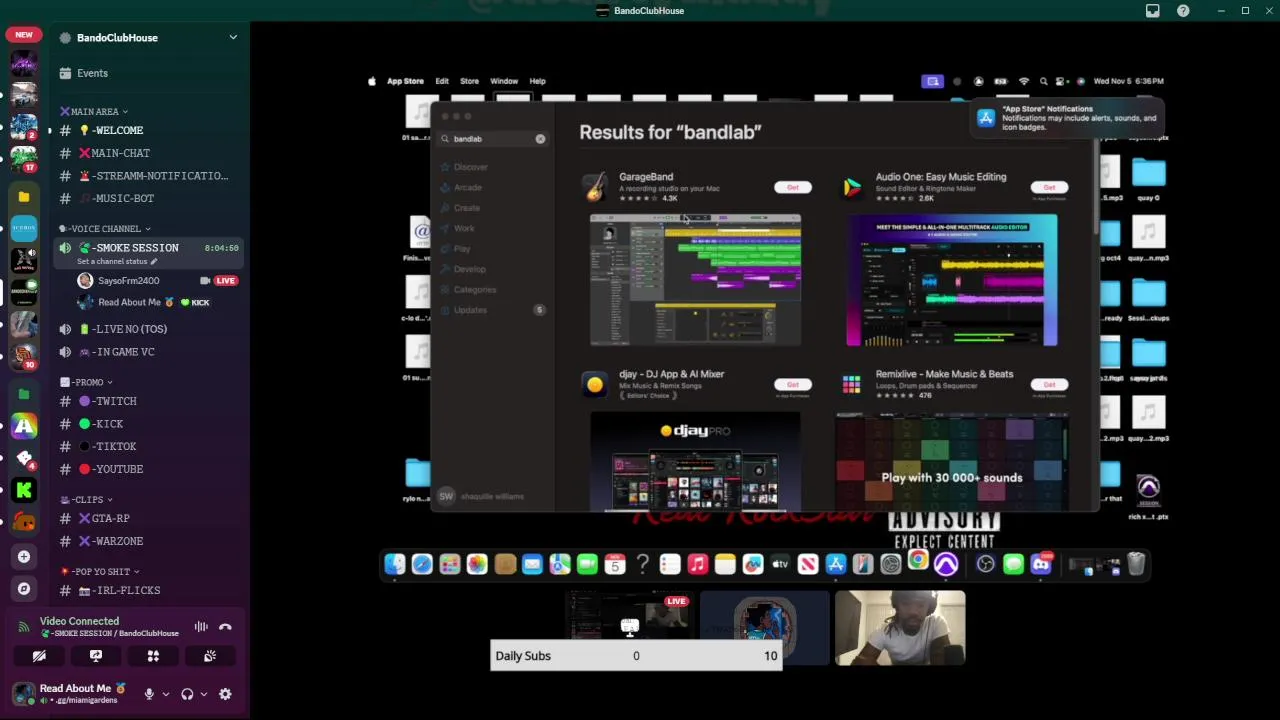Click the Finder icon in streamed dock
1280x720 pixels.
click(x=395, y=565)
